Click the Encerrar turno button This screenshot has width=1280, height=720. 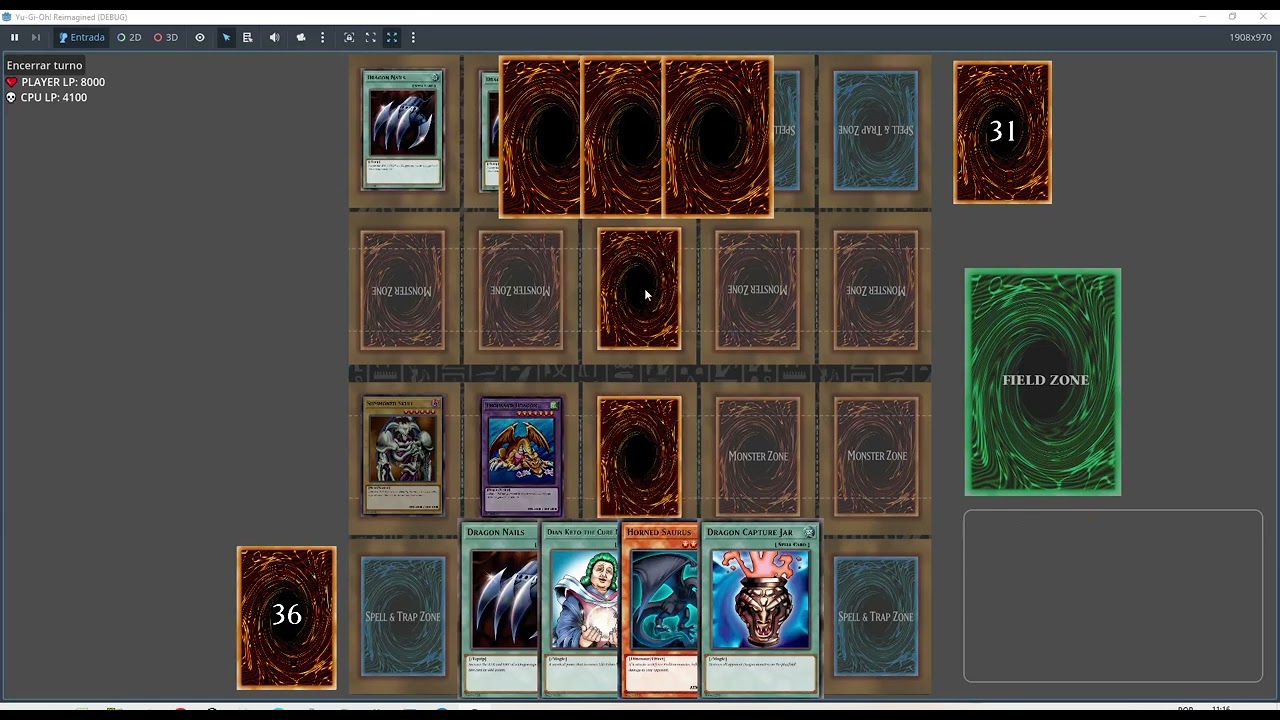45,65
